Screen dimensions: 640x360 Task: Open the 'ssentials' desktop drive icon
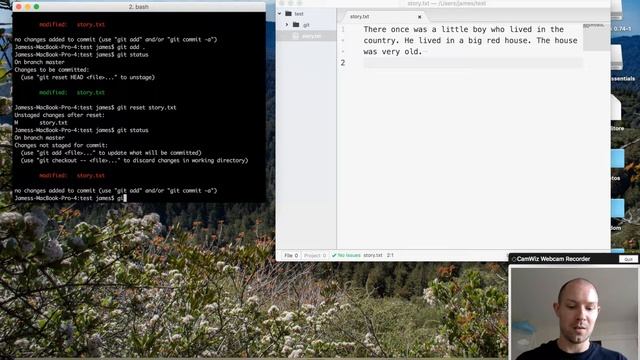click(617, 58)
